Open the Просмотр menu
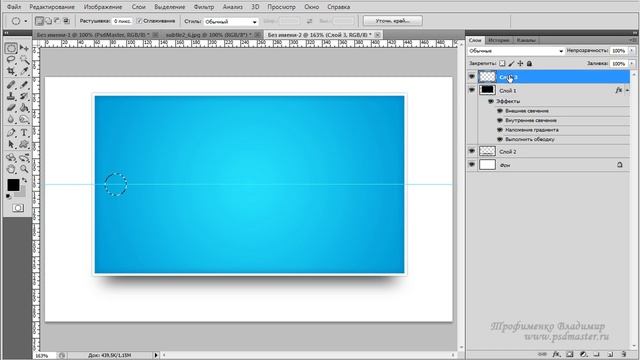 (281, 7)
